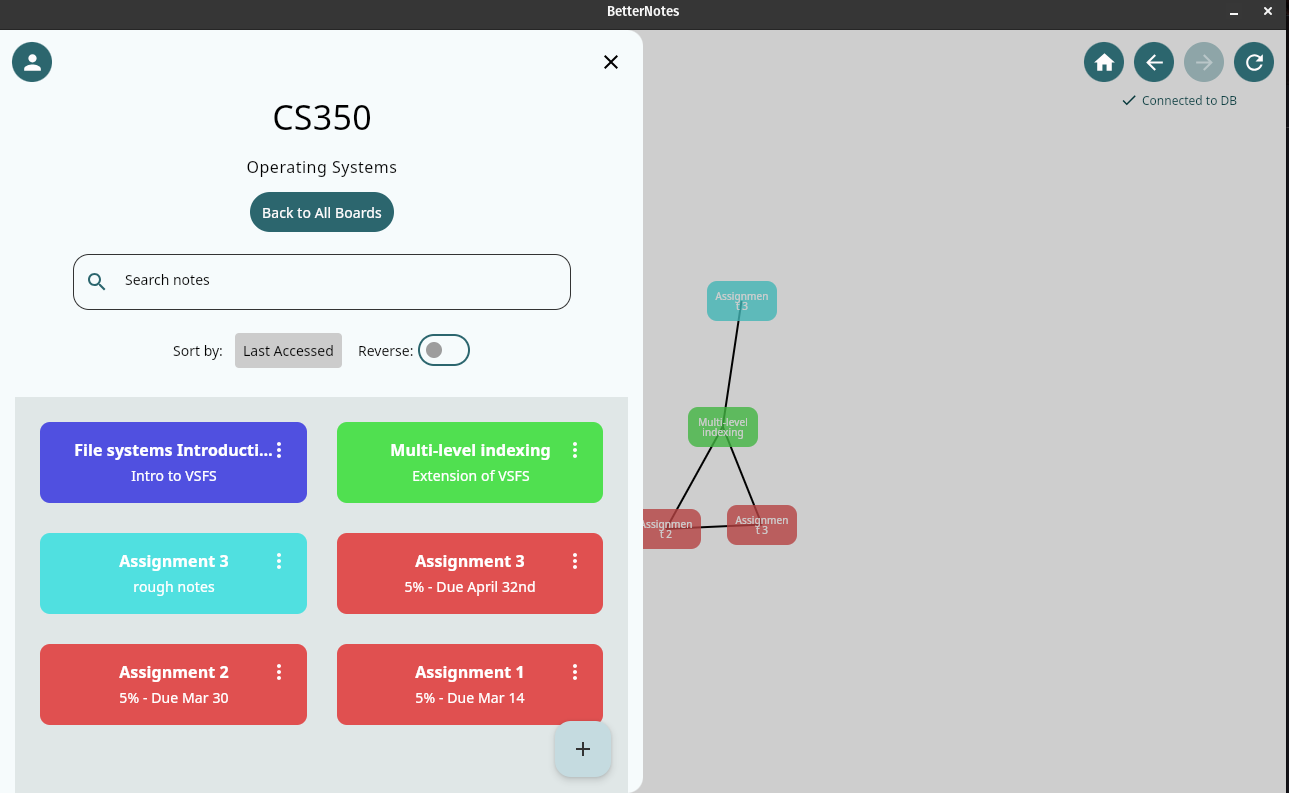Click the forward arrow navigation icon

(x=1204, y=62)
